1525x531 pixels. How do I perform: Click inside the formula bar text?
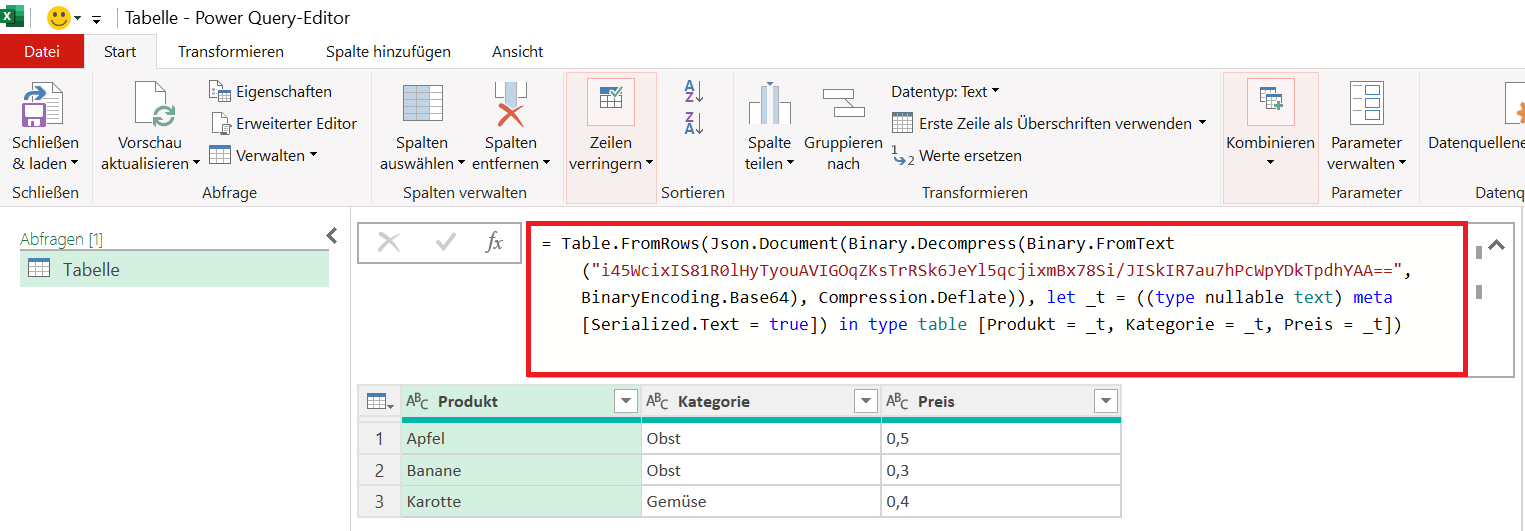[x=995, y=299]
